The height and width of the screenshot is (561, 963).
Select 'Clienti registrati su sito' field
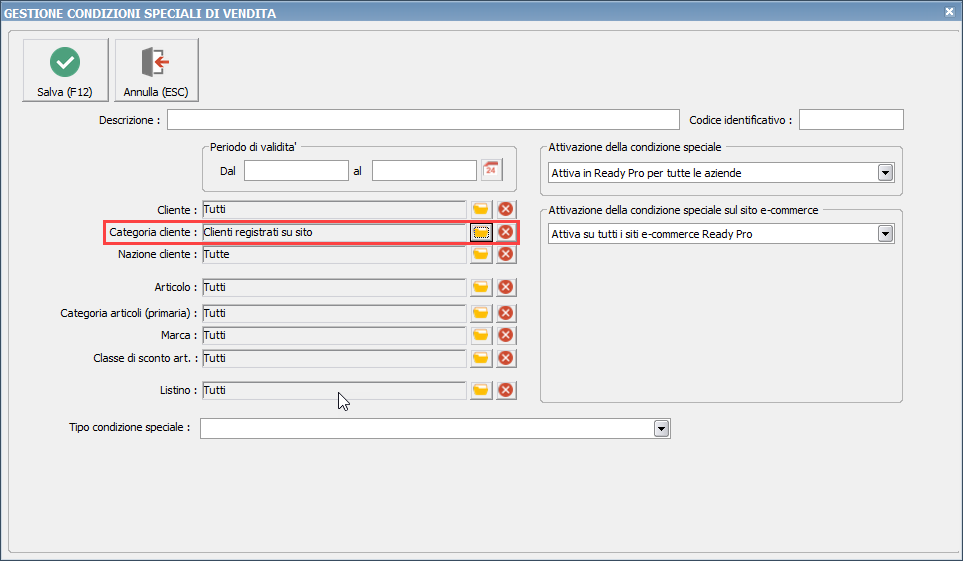[x=334, y=232]
